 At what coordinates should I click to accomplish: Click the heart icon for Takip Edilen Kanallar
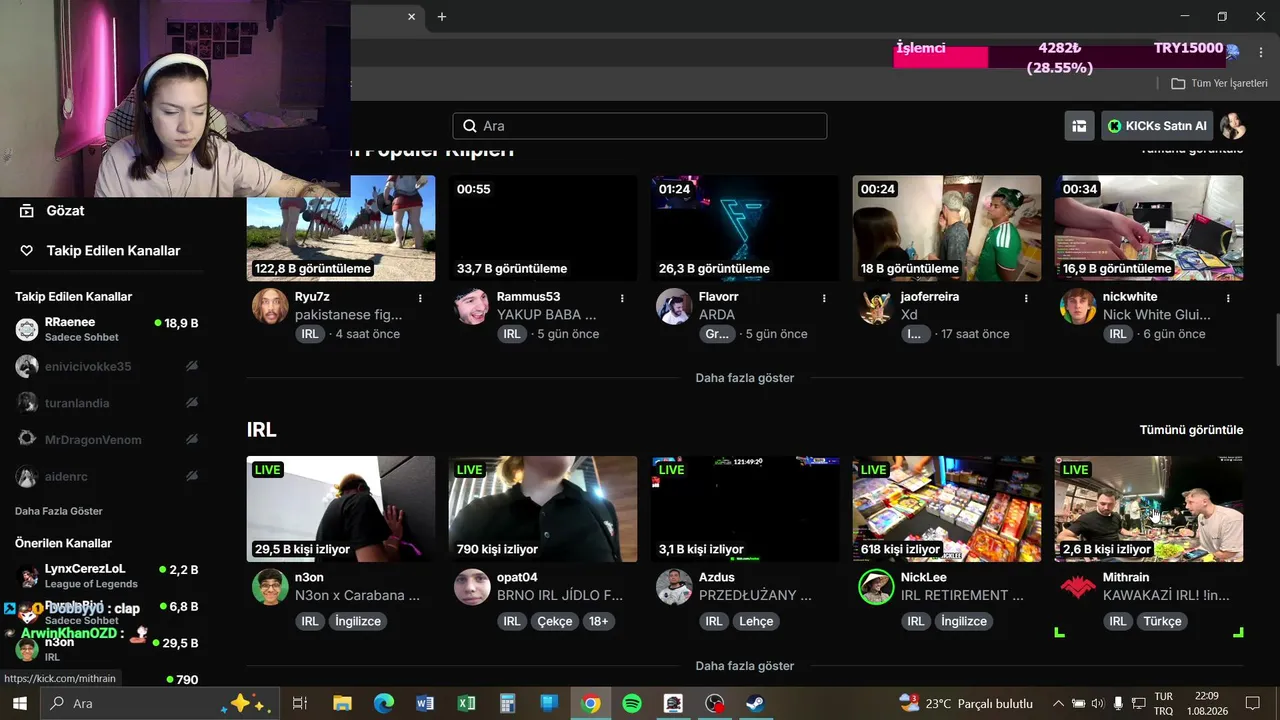coord(27,251)
